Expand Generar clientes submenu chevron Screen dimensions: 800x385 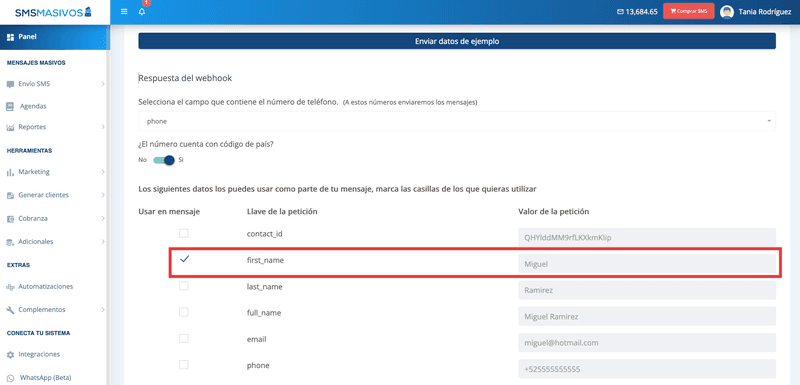click(103, 195)
